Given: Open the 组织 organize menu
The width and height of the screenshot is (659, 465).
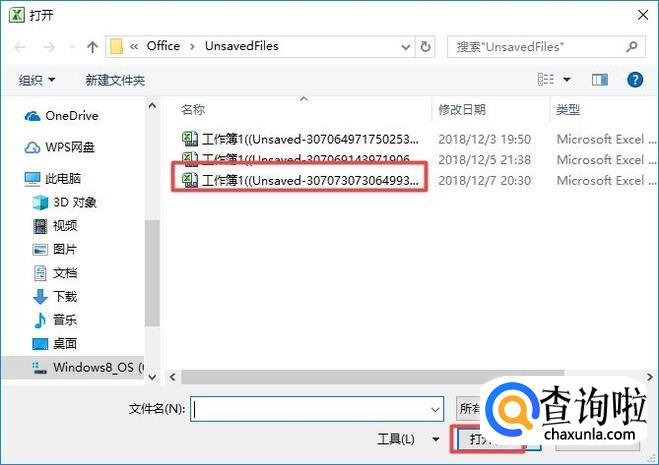Looking at the screenshot, I should point(37,80).
